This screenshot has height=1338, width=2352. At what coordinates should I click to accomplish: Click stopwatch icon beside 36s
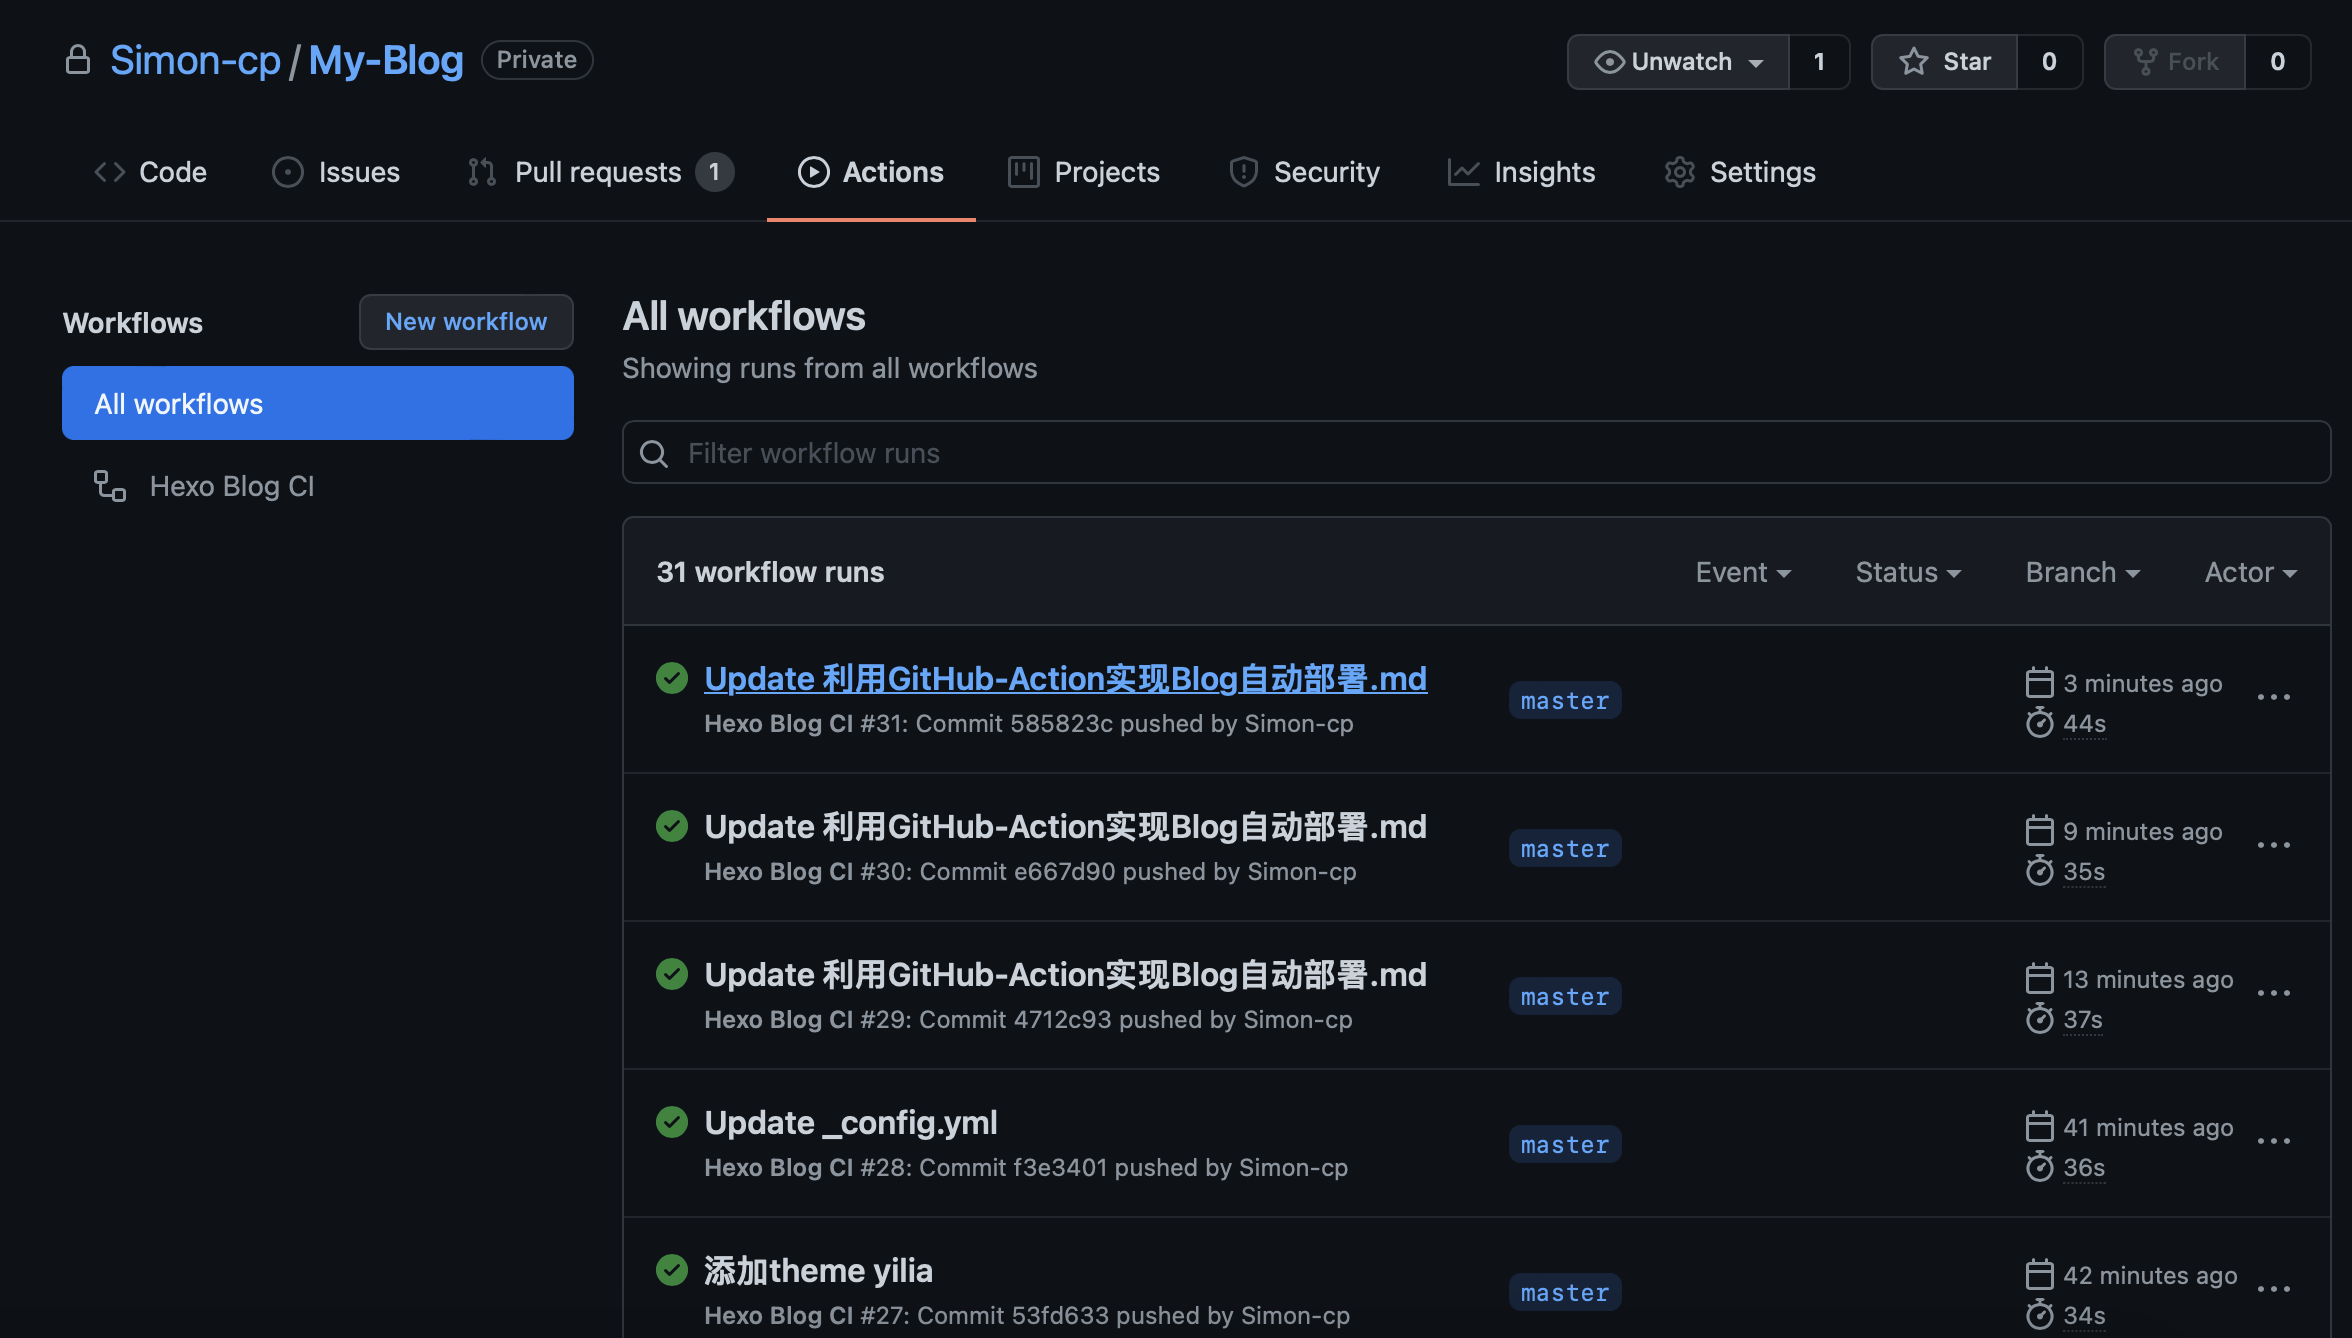point(2039,1166)
